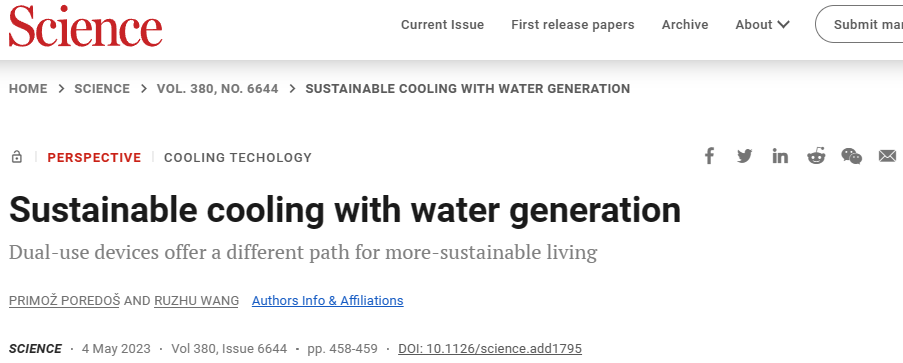Viewport: 903px width, 363px height.
Task: Go to VOL. 380, NO. 6644 breadcrumb
Action: (218, 89)
